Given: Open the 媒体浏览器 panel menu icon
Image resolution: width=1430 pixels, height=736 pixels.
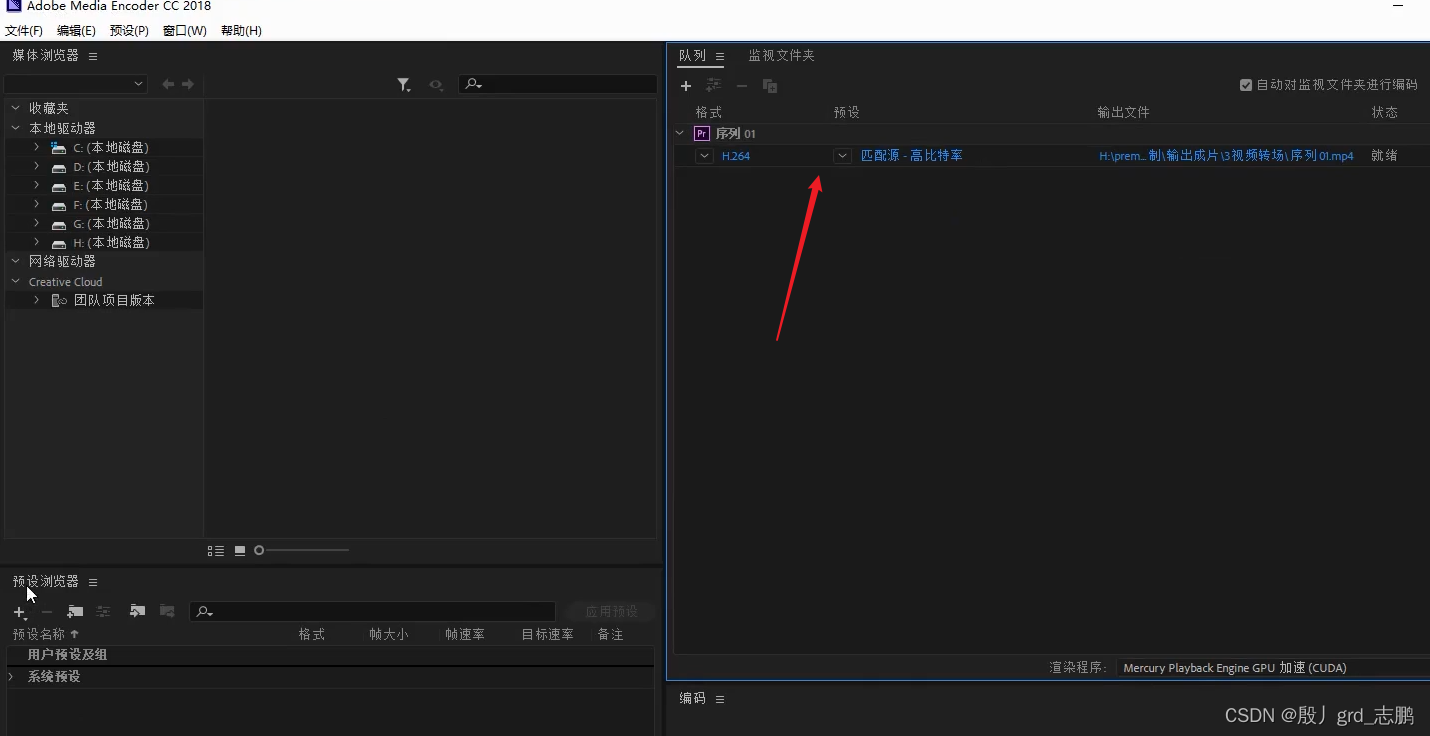Looking at the screenshot, I should [x=93, y=56].
